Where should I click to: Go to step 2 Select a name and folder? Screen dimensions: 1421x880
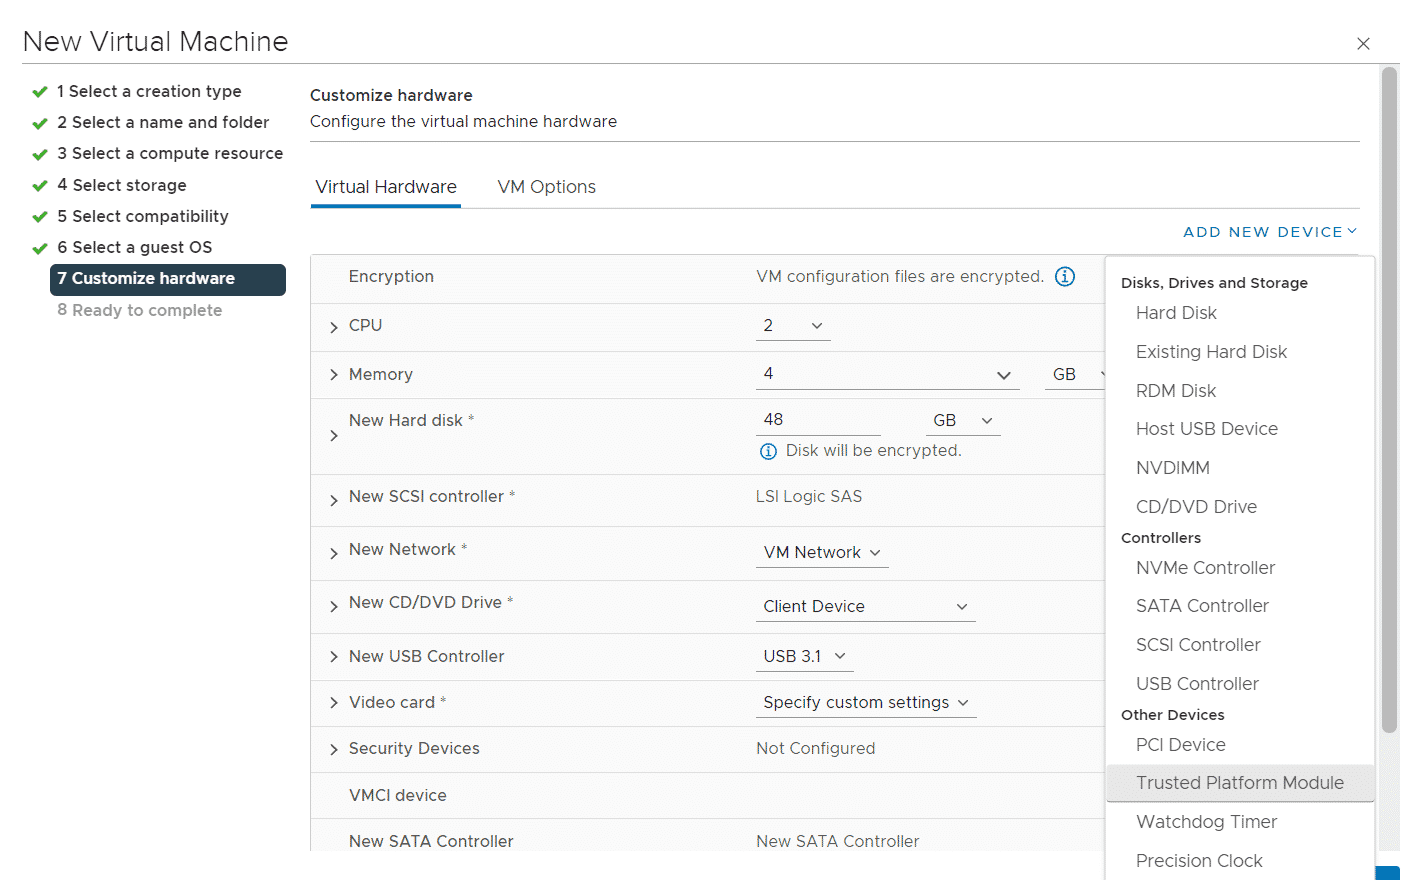pos(163,123)
